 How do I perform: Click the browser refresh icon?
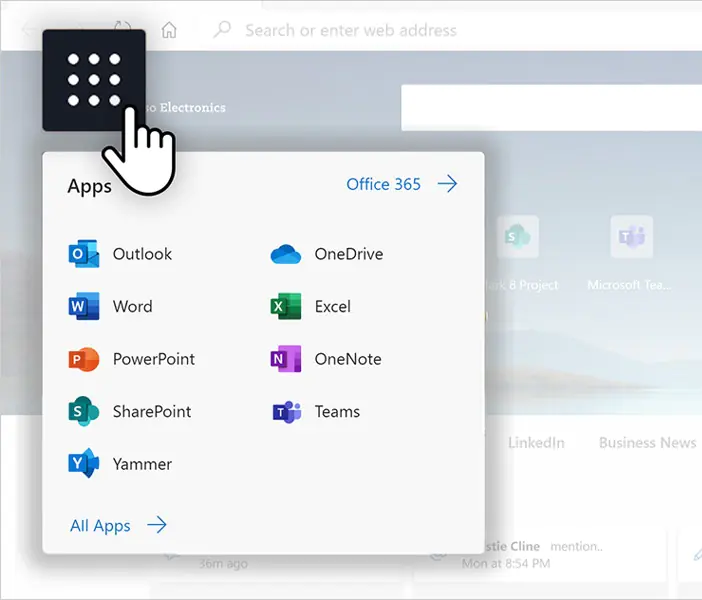click(122, 28)
